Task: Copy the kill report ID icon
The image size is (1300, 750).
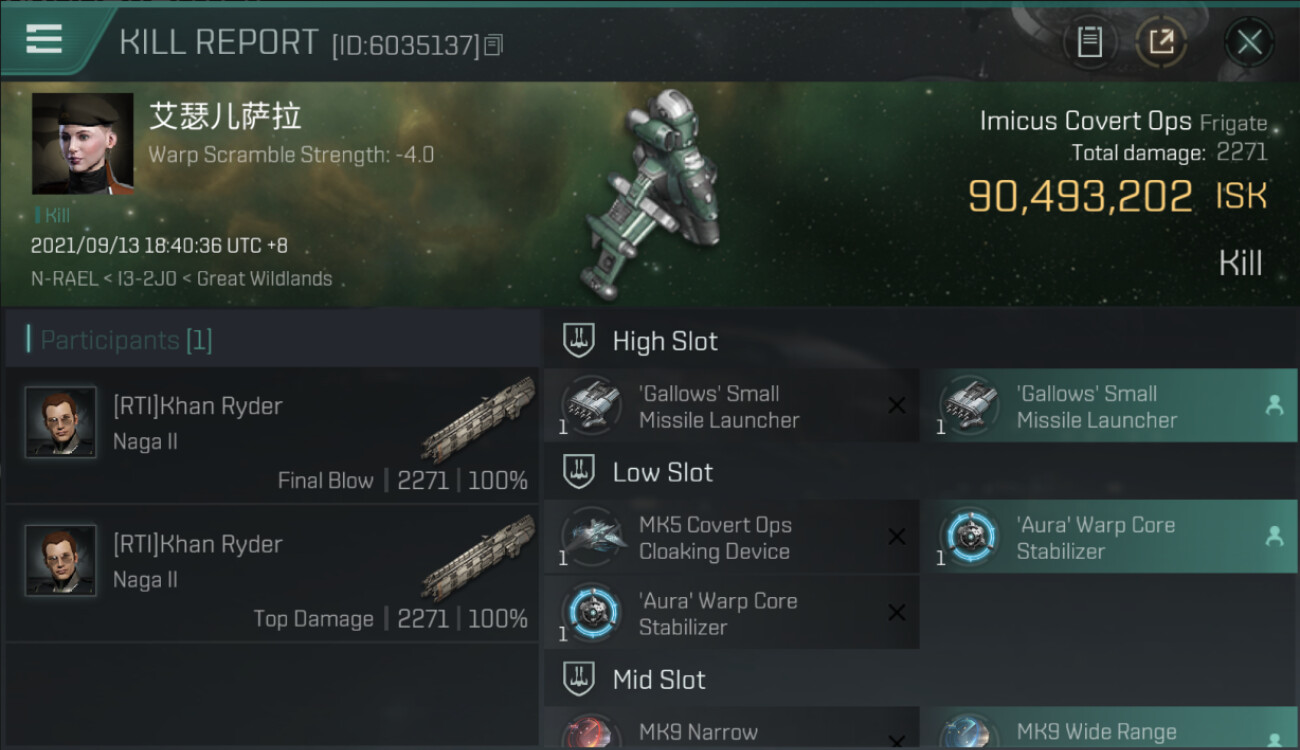Action: [x=493, y=44]
